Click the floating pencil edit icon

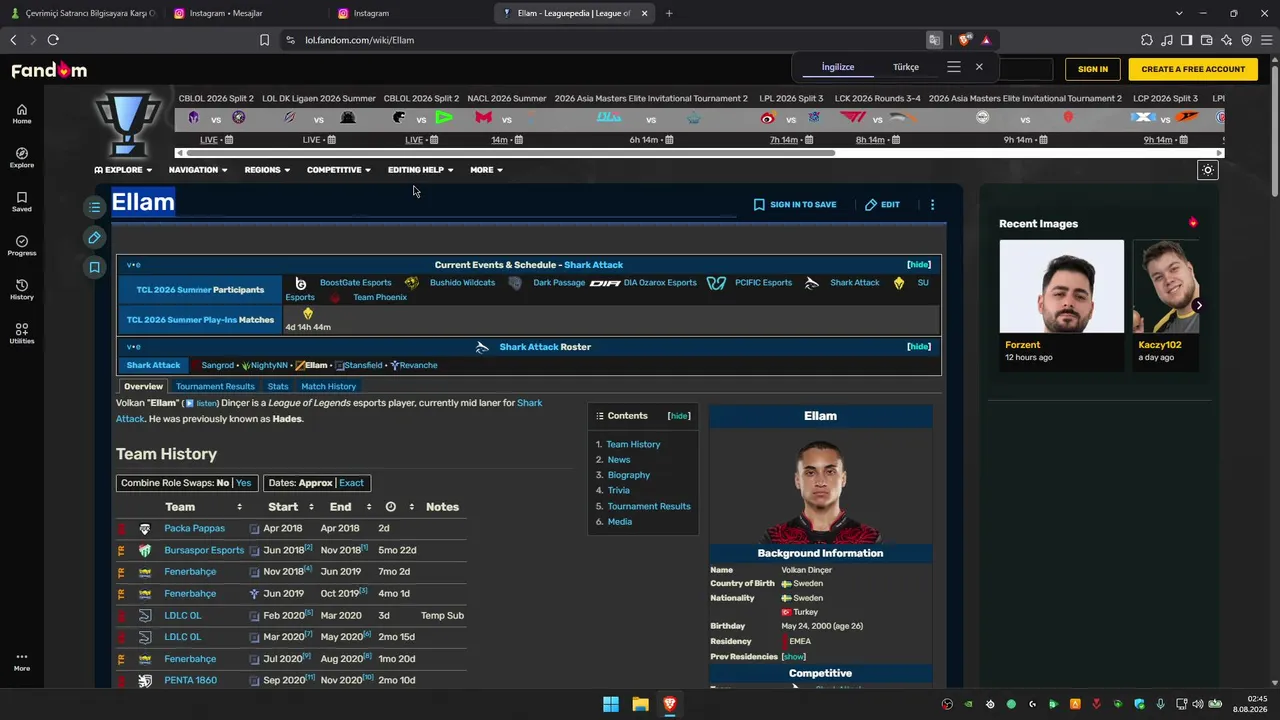[94, 237]
